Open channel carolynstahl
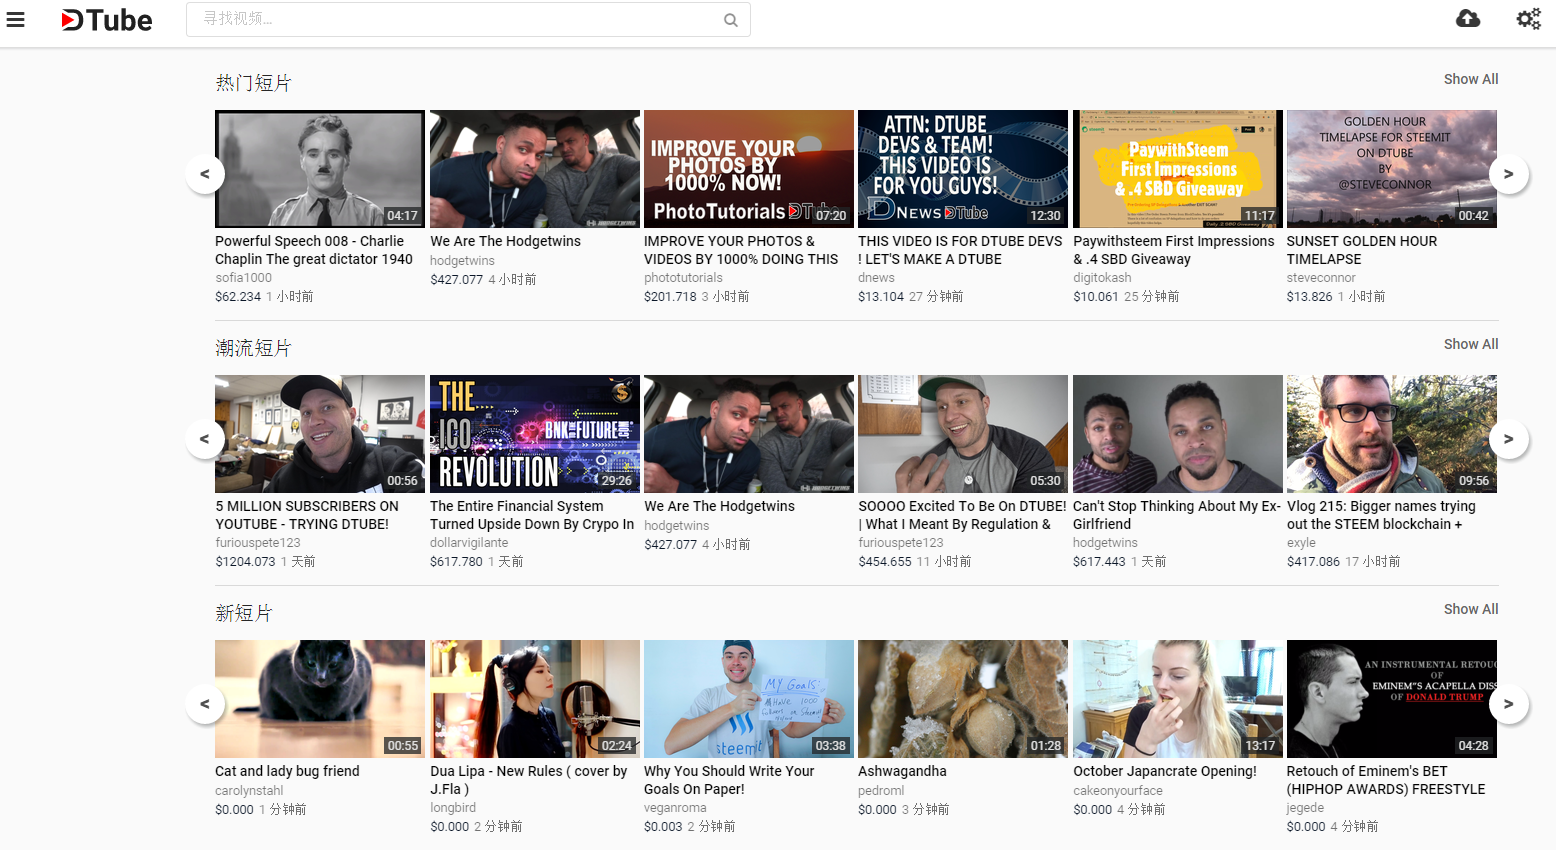 (249, 790)
